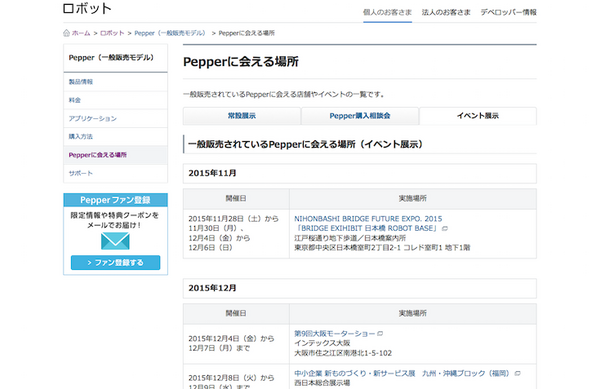Click external link icon after 九州・沖縄ブロック（福岡）

[x=517, y=373]
